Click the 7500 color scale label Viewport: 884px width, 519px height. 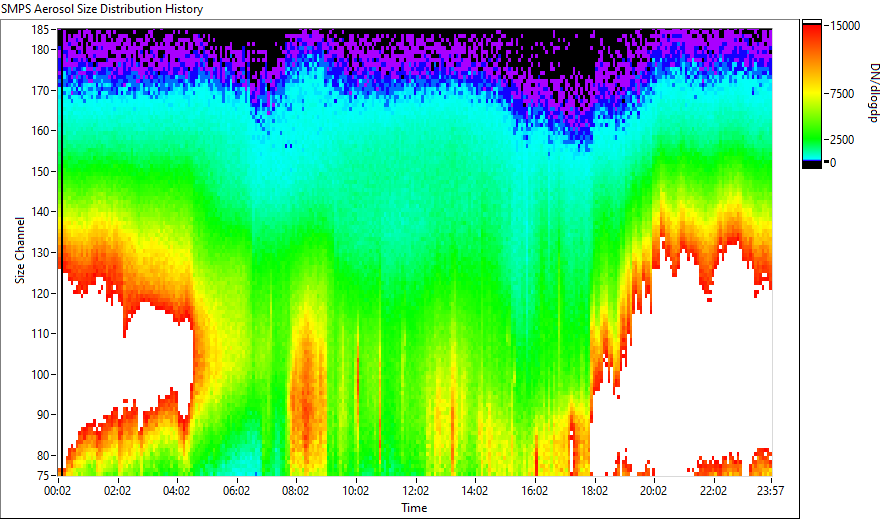click(842, 94)
